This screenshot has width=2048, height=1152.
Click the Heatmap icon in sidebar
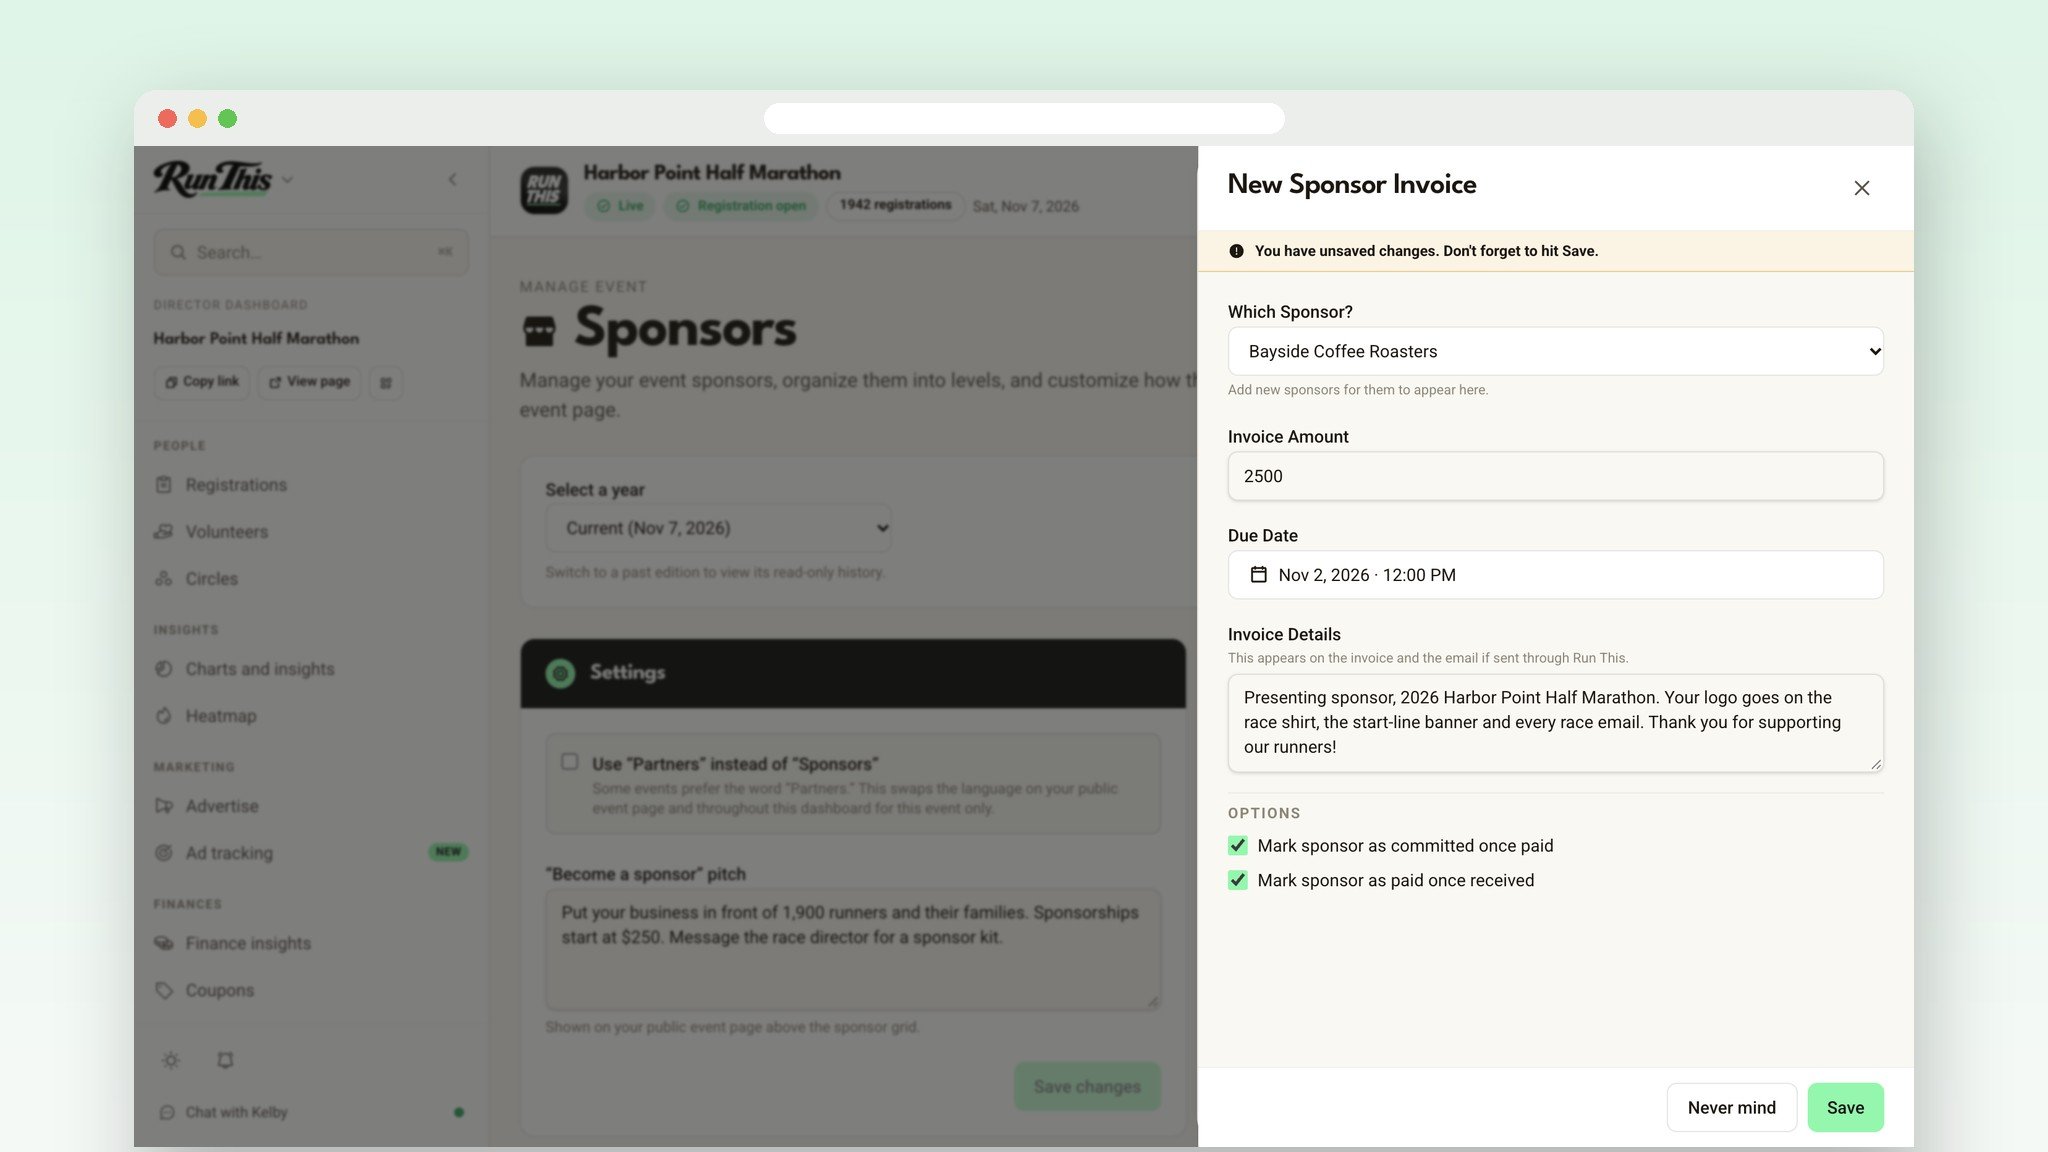(164, 716)
